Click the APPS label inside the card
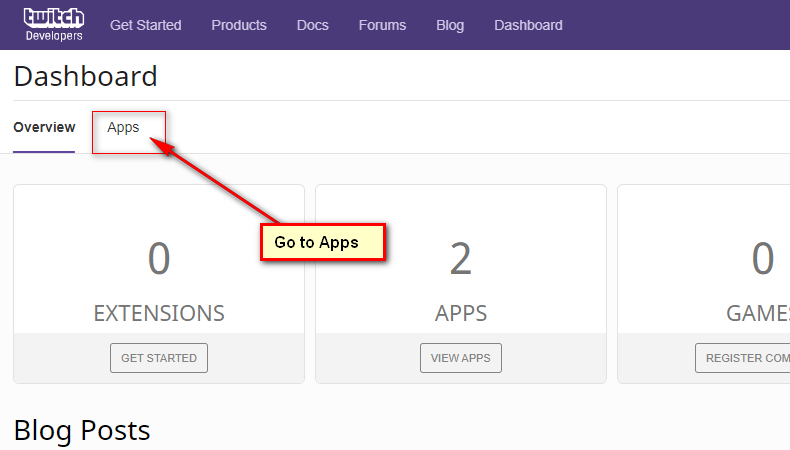Viewport: 790px width, 450px height. pos(461,313)
